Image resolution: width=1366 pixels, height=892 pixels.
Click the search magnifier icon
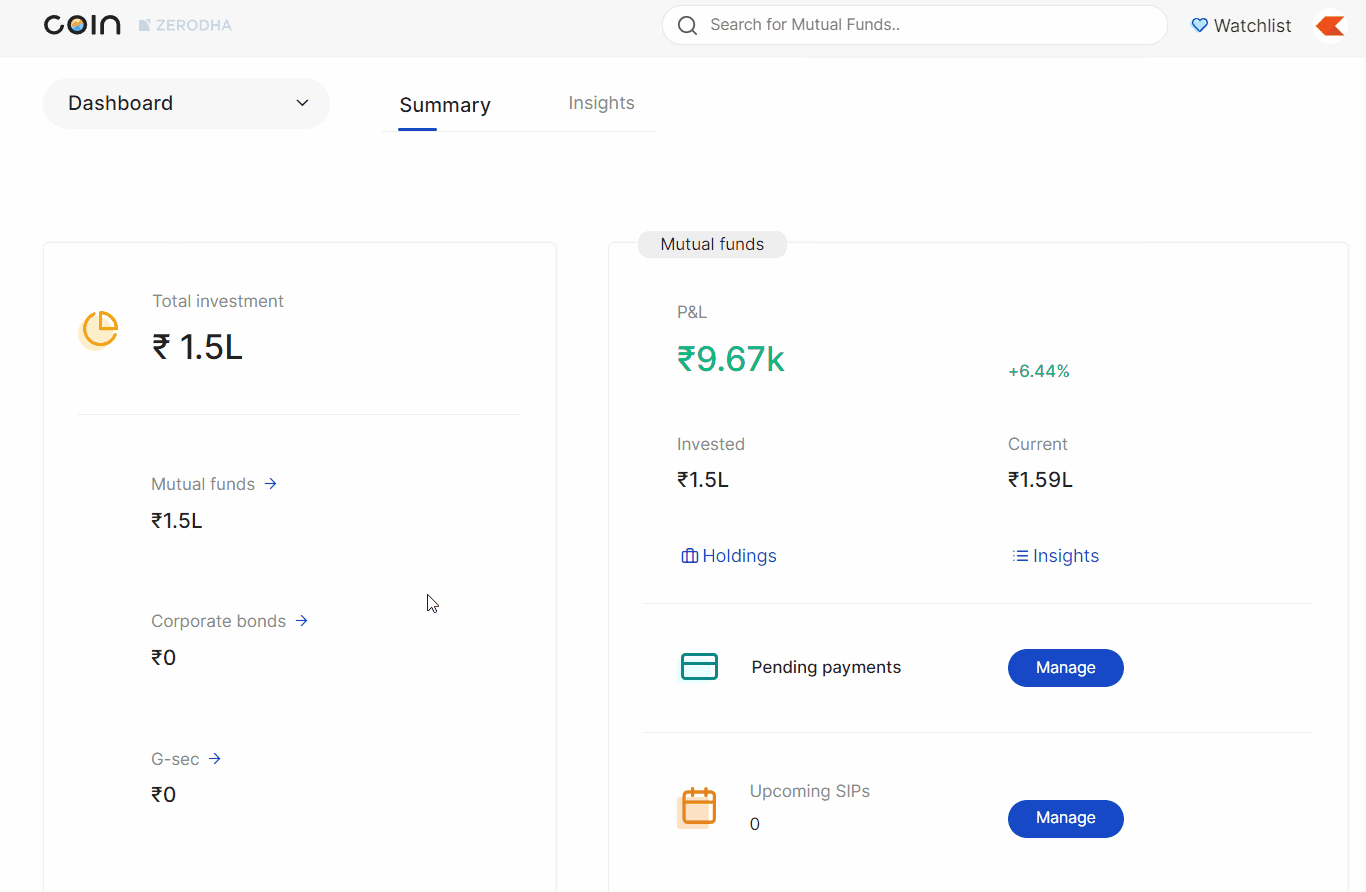click(x=687, y=25)
